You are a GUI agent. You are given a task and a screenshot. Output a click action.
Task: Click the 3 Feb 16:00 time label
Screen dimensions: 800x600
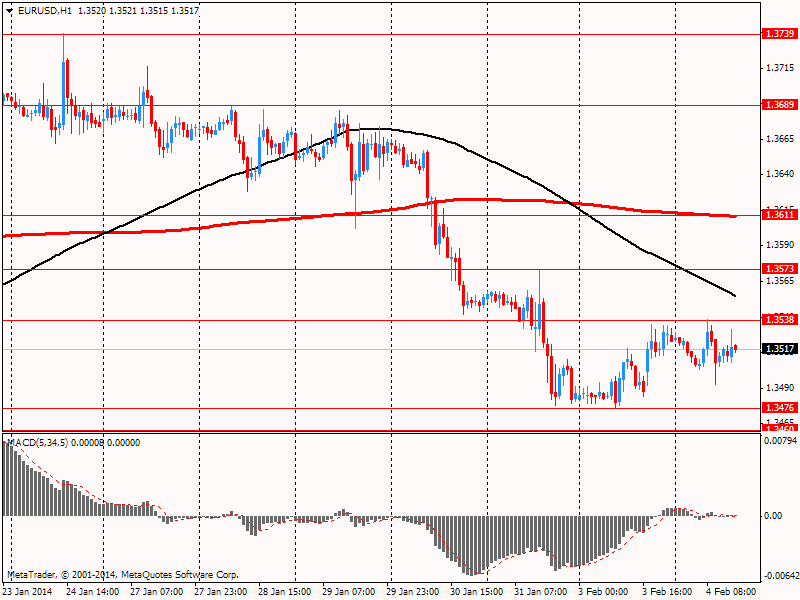668,592
